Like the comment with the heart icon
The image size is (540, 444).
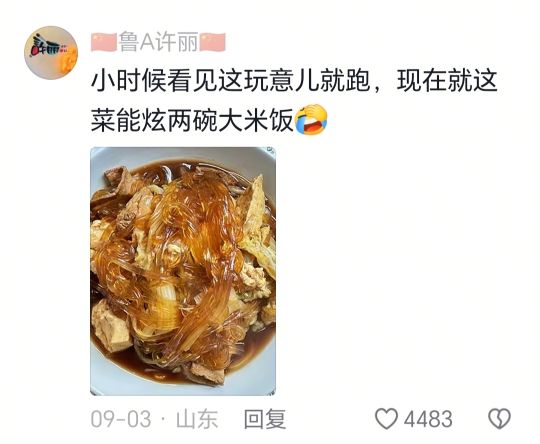386,419
